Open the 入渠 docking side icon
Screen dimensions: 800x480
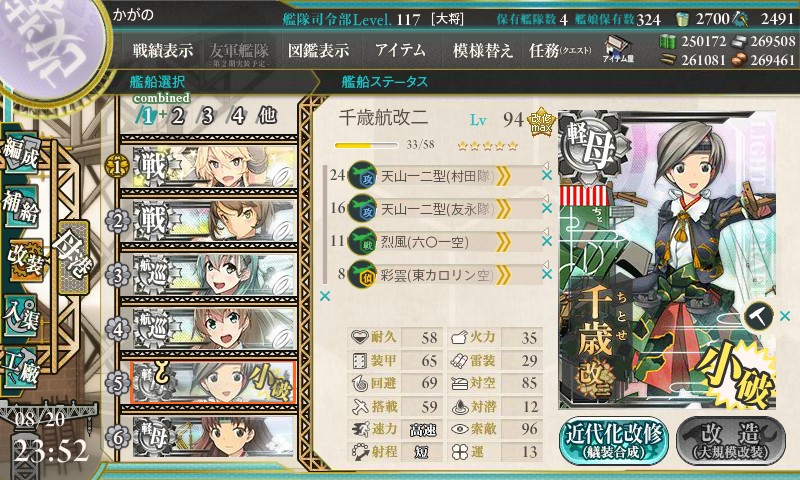tap(21, 316)
